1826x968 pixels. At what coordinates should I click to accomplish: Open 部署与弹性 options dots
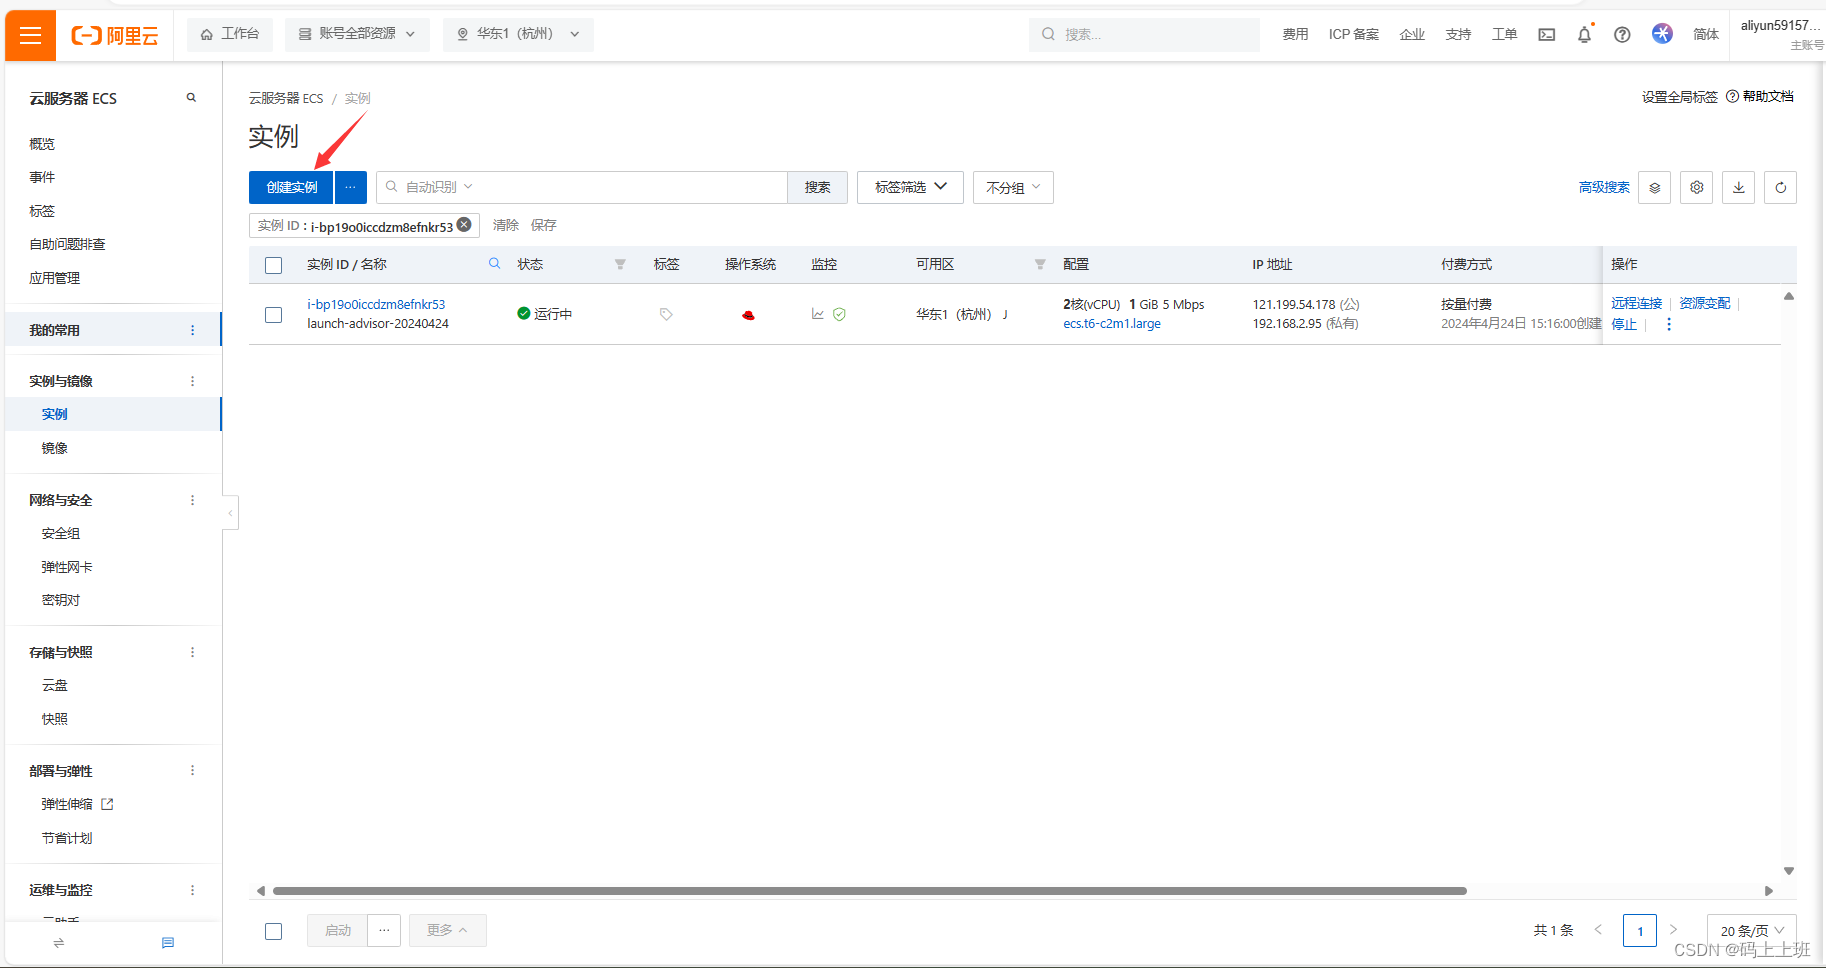tap(193, 771)
